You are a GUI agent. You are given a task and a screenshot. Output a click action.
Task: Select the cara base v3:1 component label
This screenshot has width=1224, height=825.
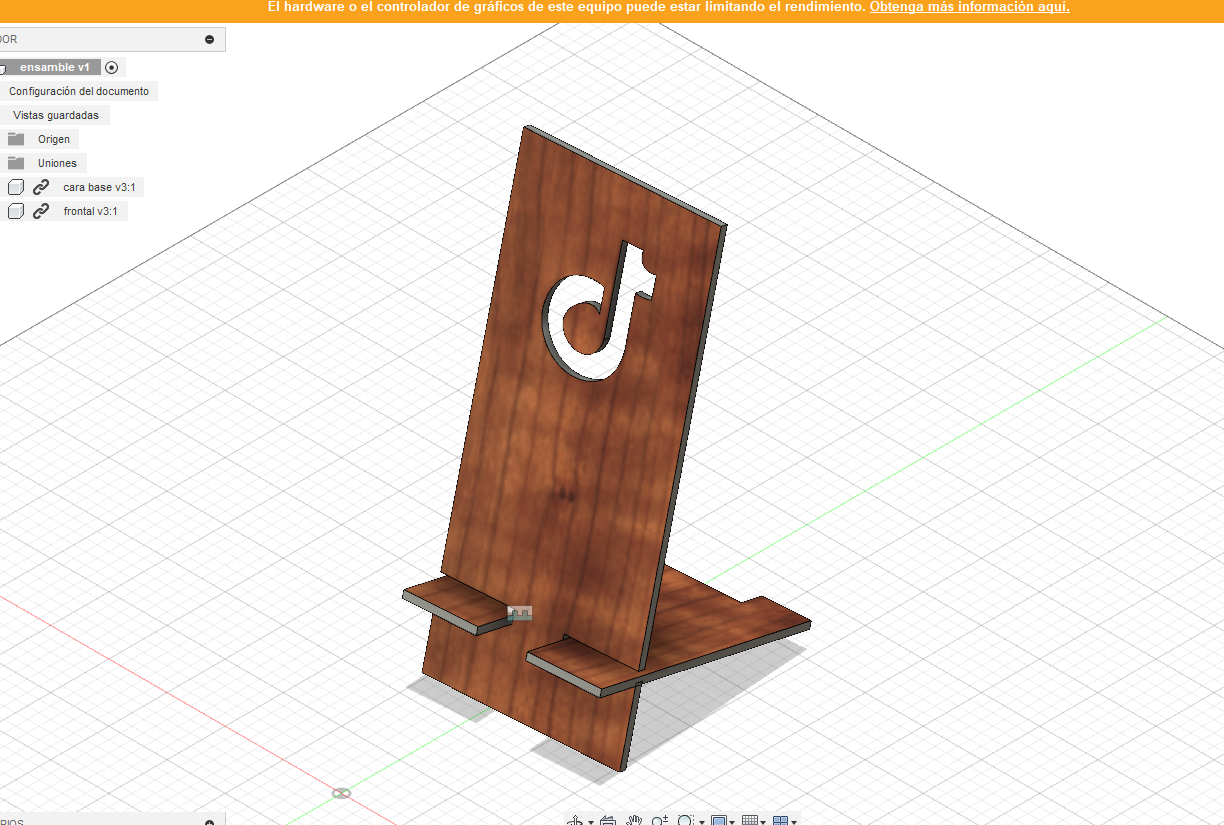tap(99, 187)
